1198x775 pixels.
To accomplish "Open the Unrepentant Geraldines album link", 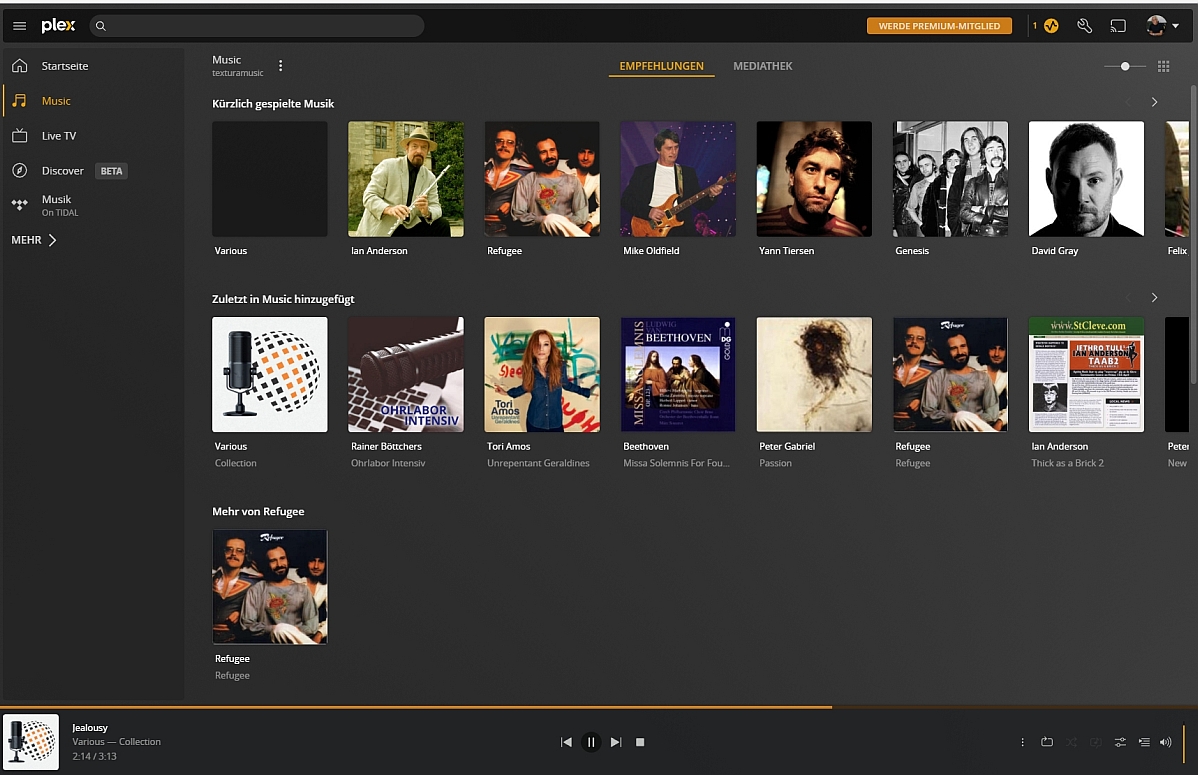I will pyautogui.click(x=538, y=463).
